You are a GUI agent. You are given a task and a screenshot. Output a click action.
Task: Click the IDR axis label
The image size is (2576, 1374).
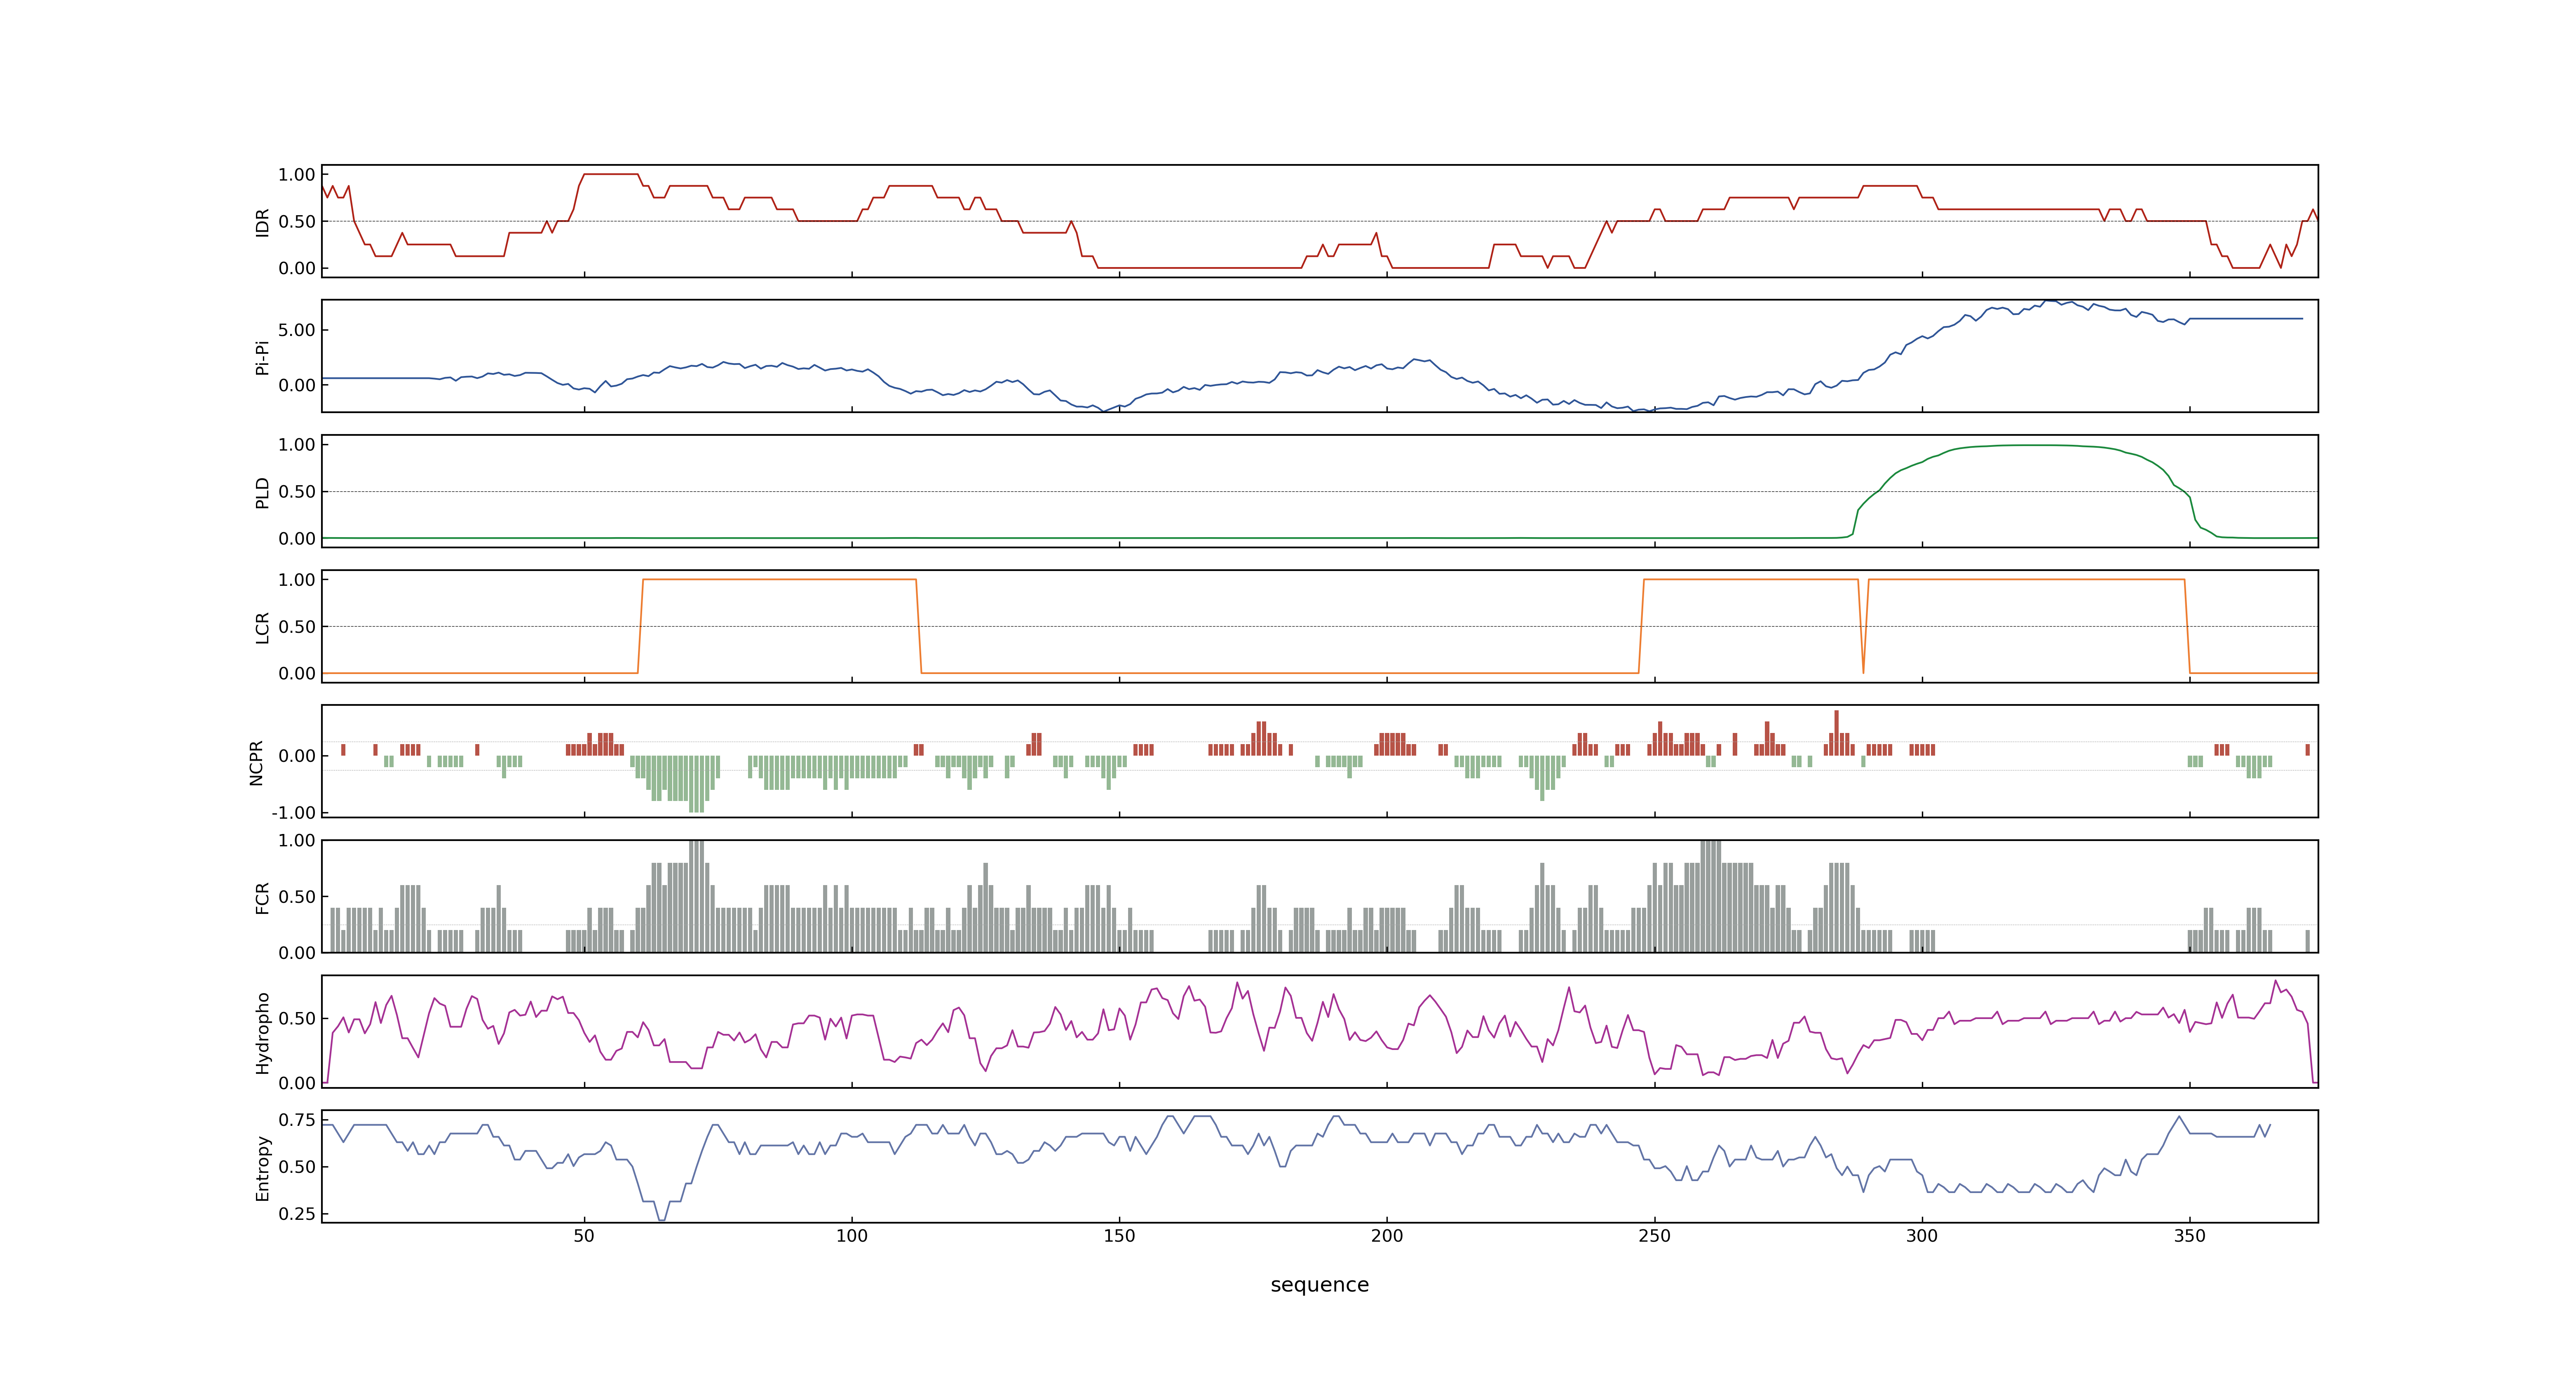tap(263, 222)
